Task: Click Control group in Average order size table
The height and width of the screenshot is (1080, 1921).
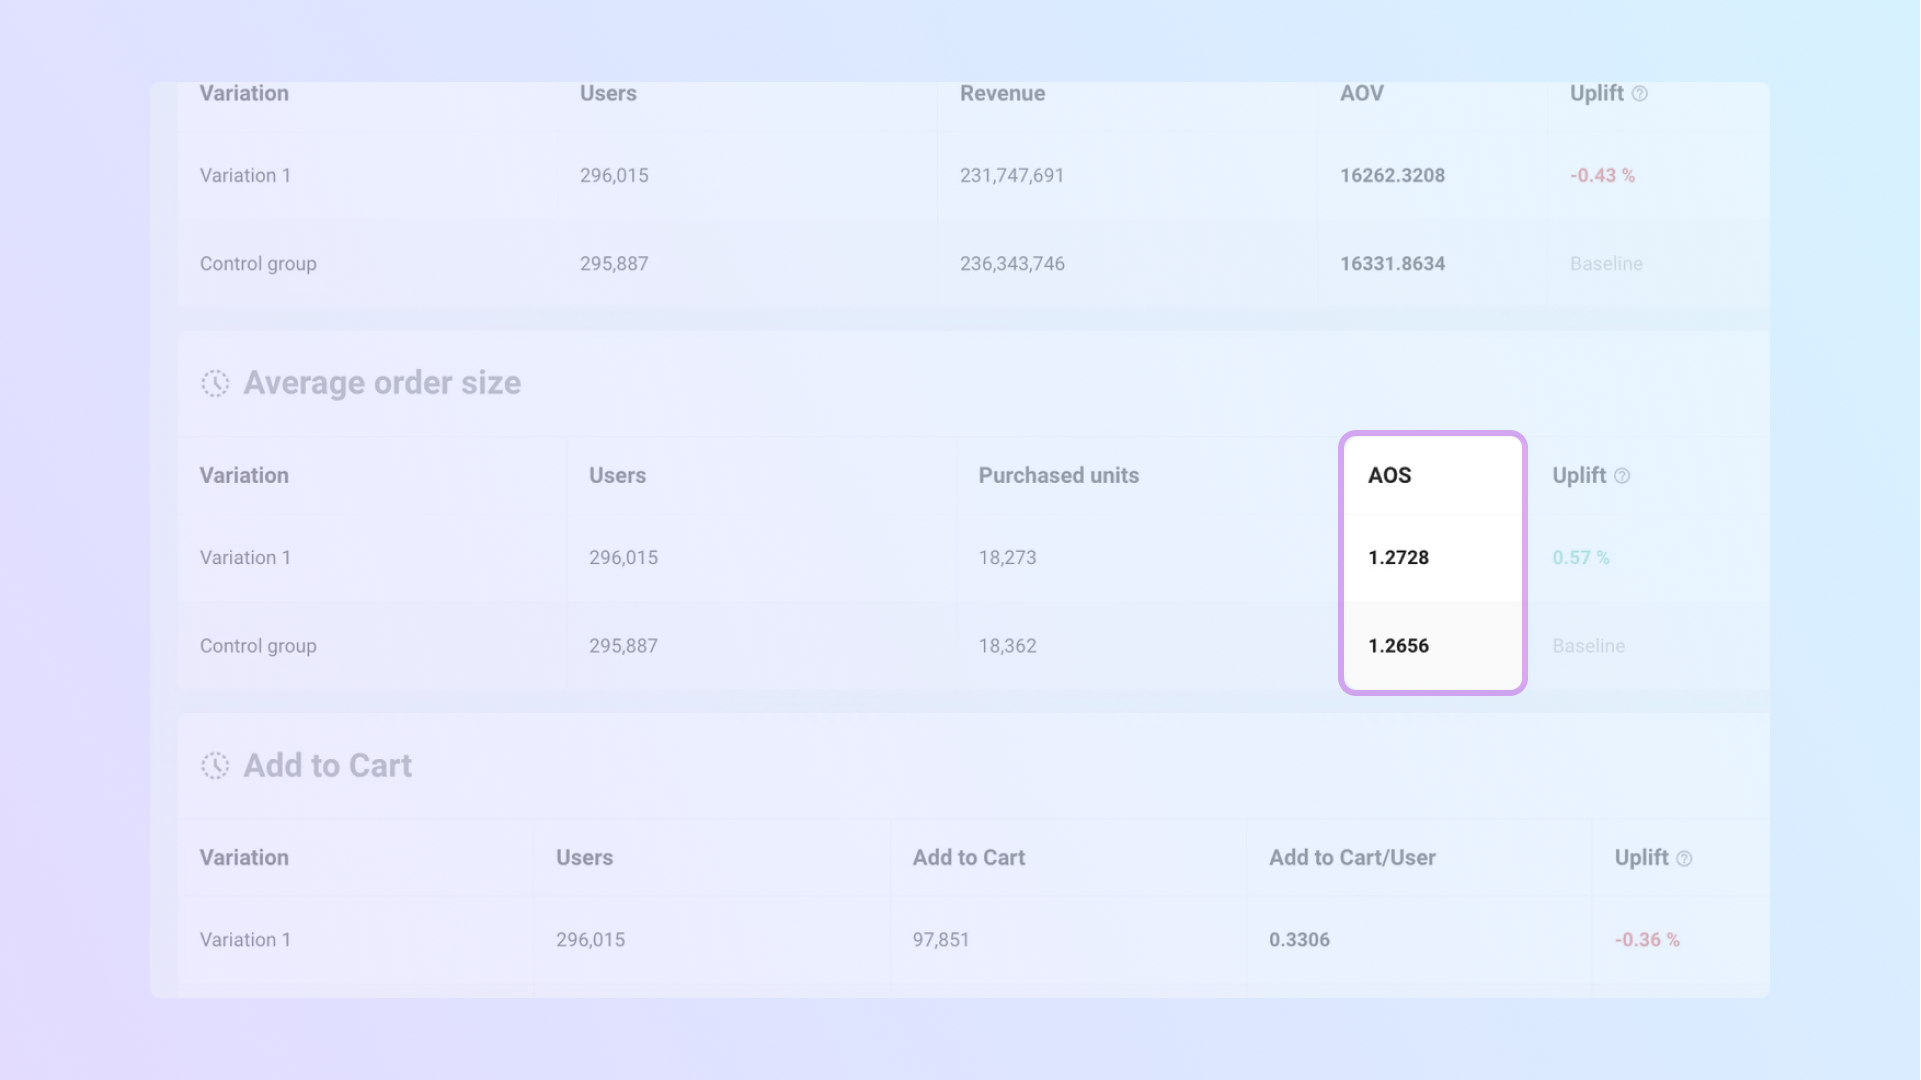Action: pyautogui.click(x=258, y=646)
